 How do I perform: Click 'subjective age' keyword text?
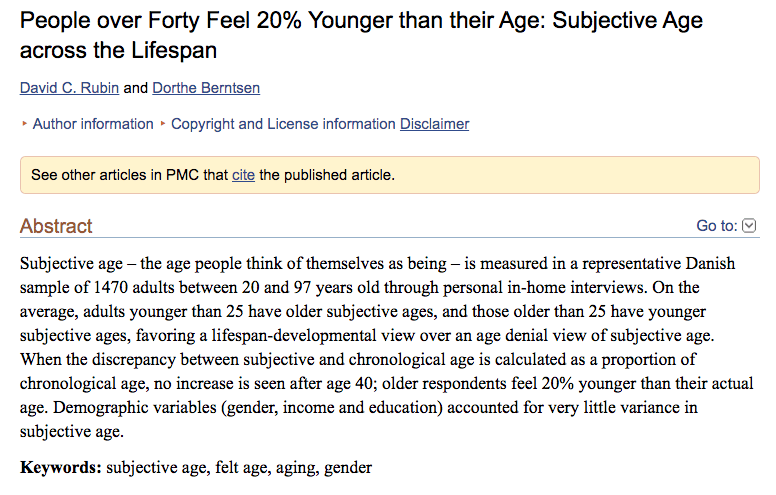click(158, 467)
